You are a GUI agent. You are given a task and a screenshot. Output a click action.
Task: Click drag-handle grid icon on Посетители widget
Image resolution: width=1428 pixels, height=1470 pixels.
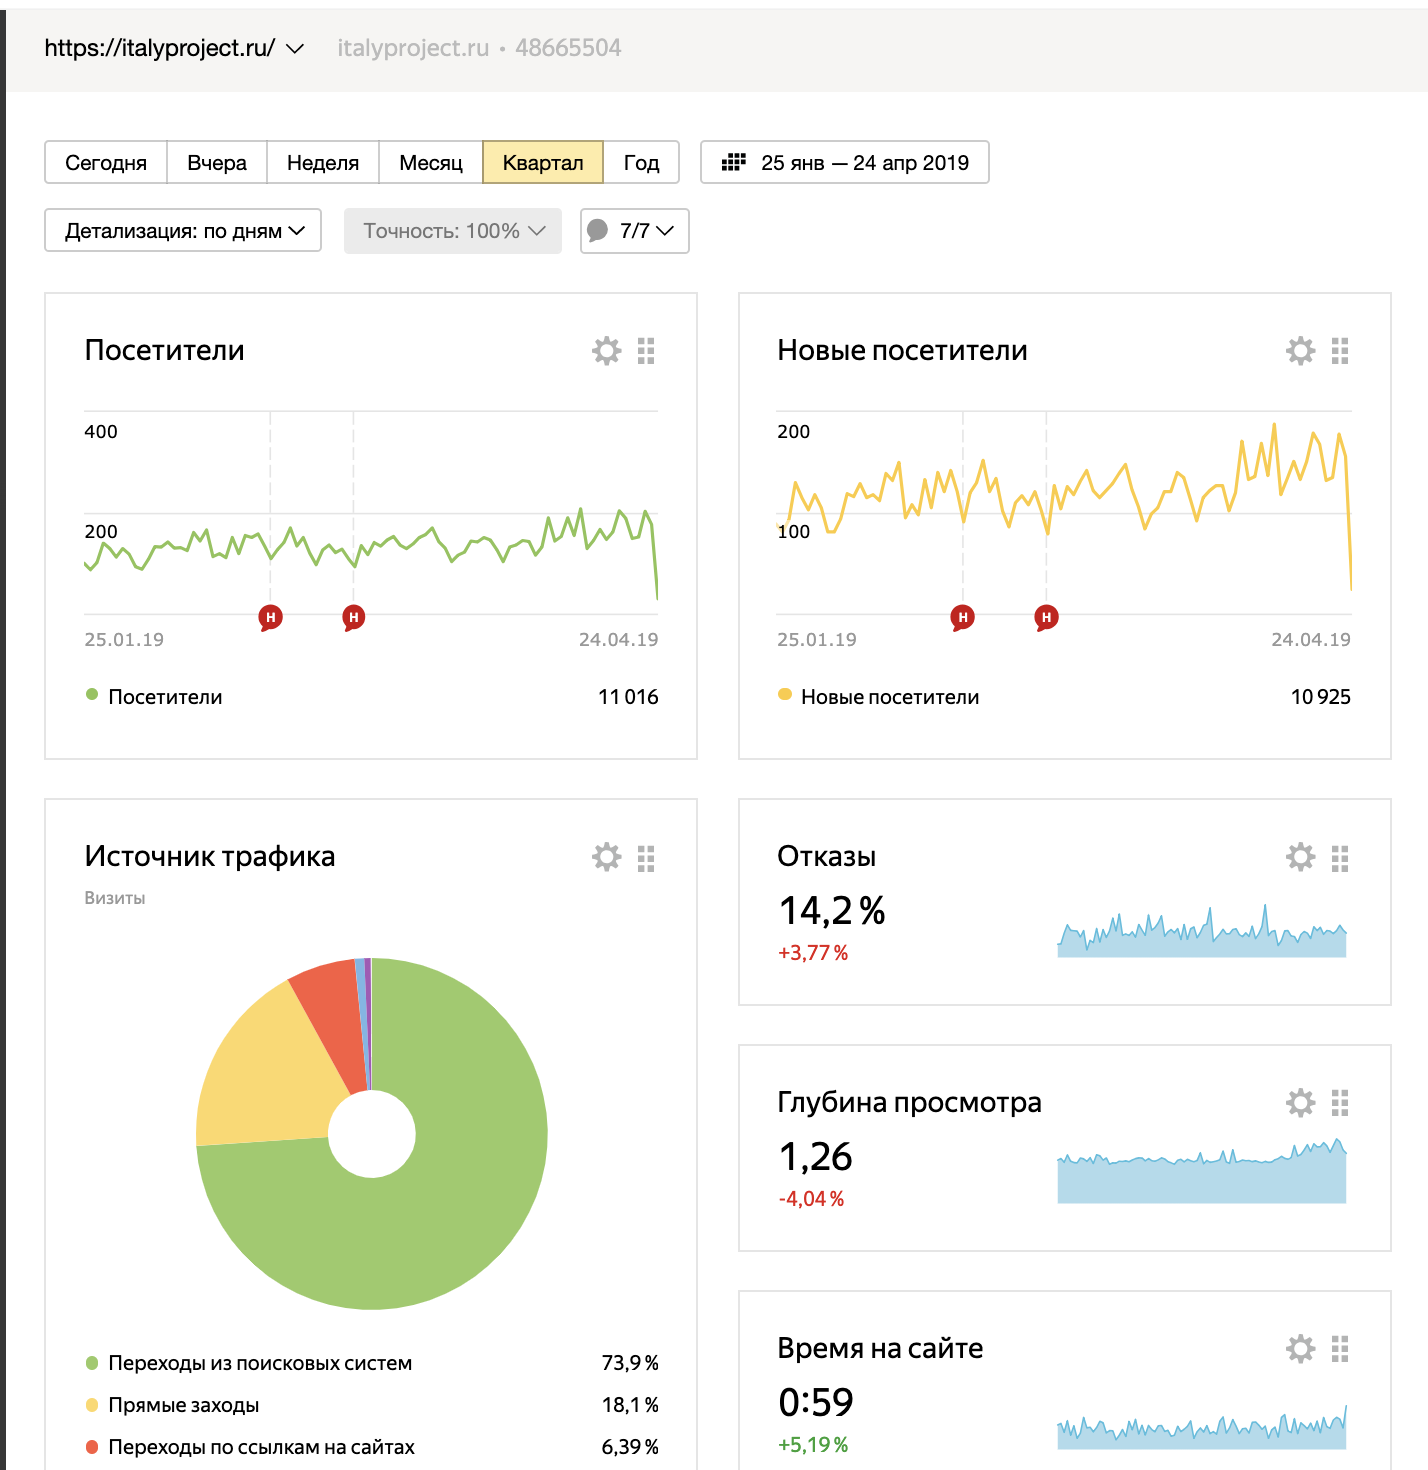[646, 351]
